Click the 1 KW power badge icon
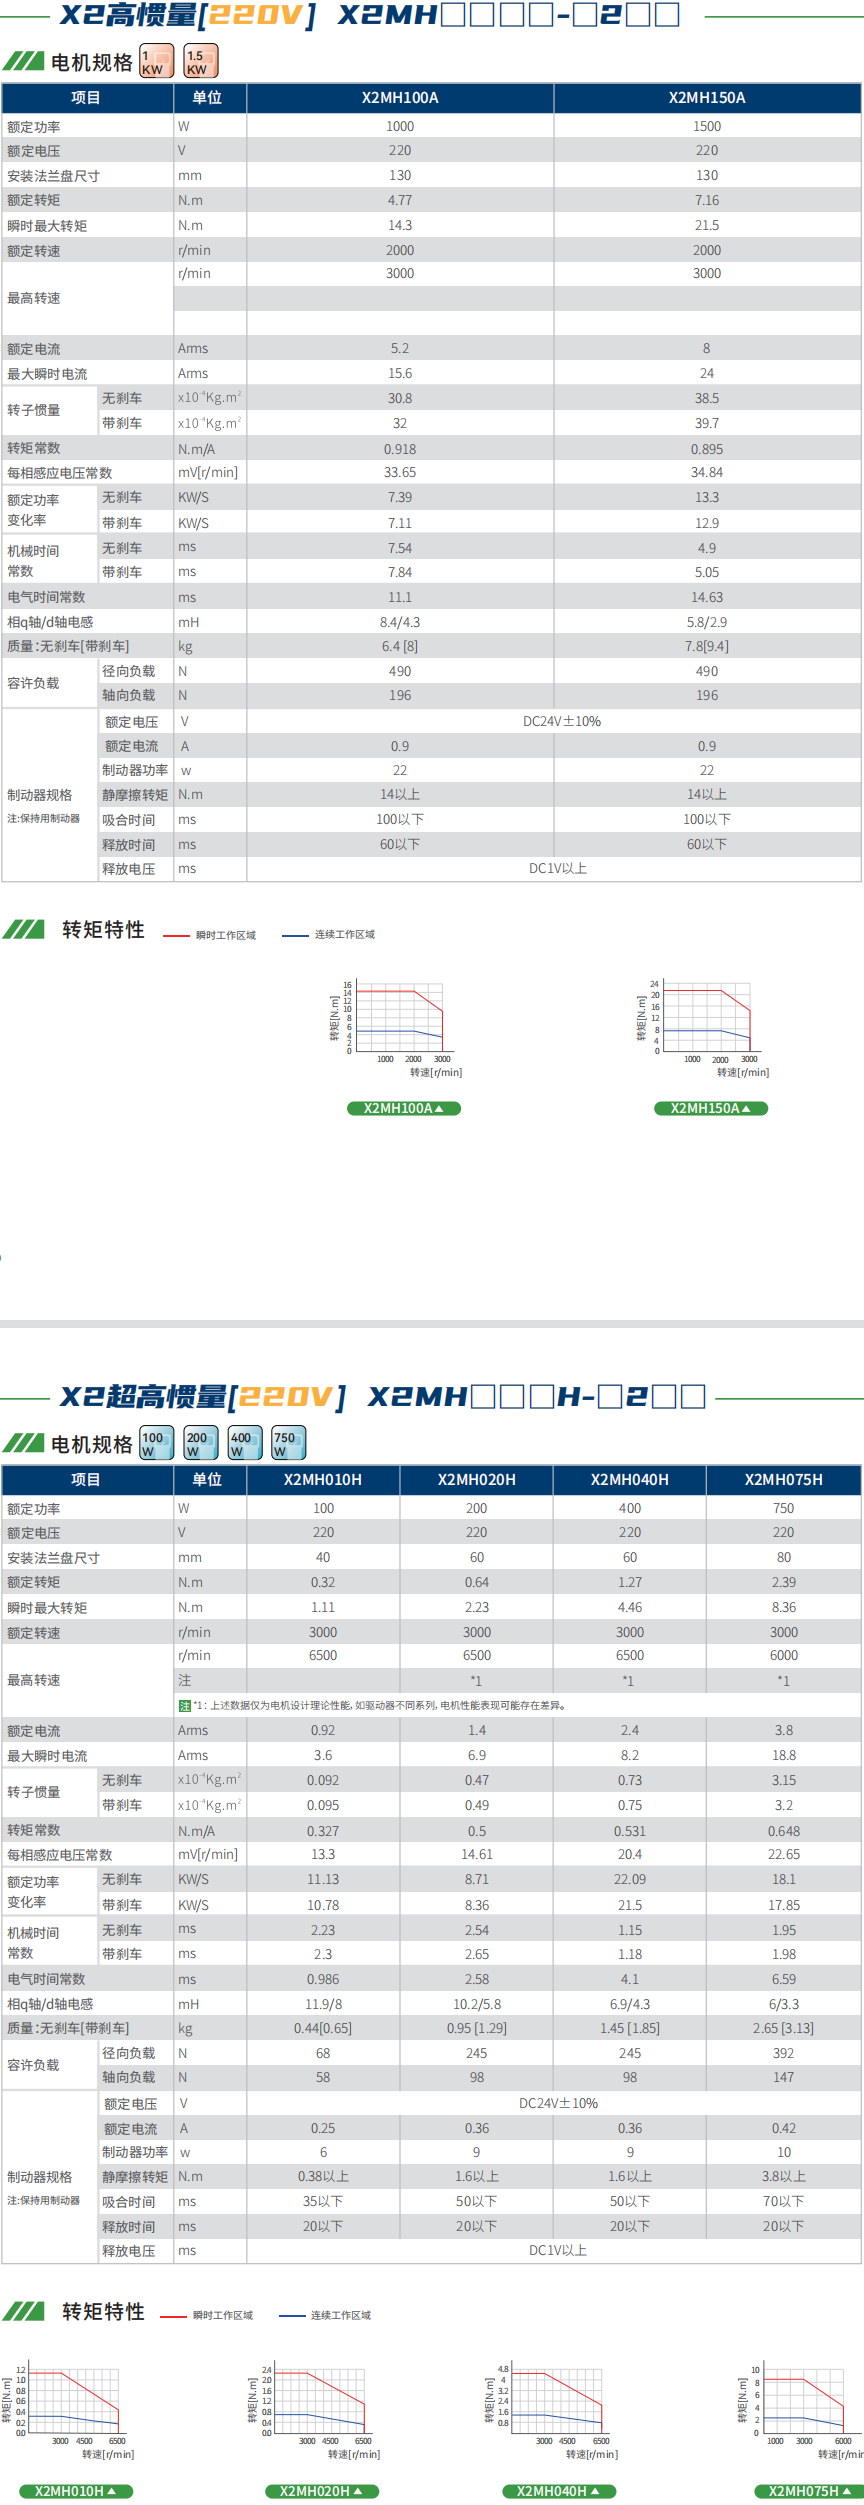This screenshot has height=2505, width=864. coord(156,61)
